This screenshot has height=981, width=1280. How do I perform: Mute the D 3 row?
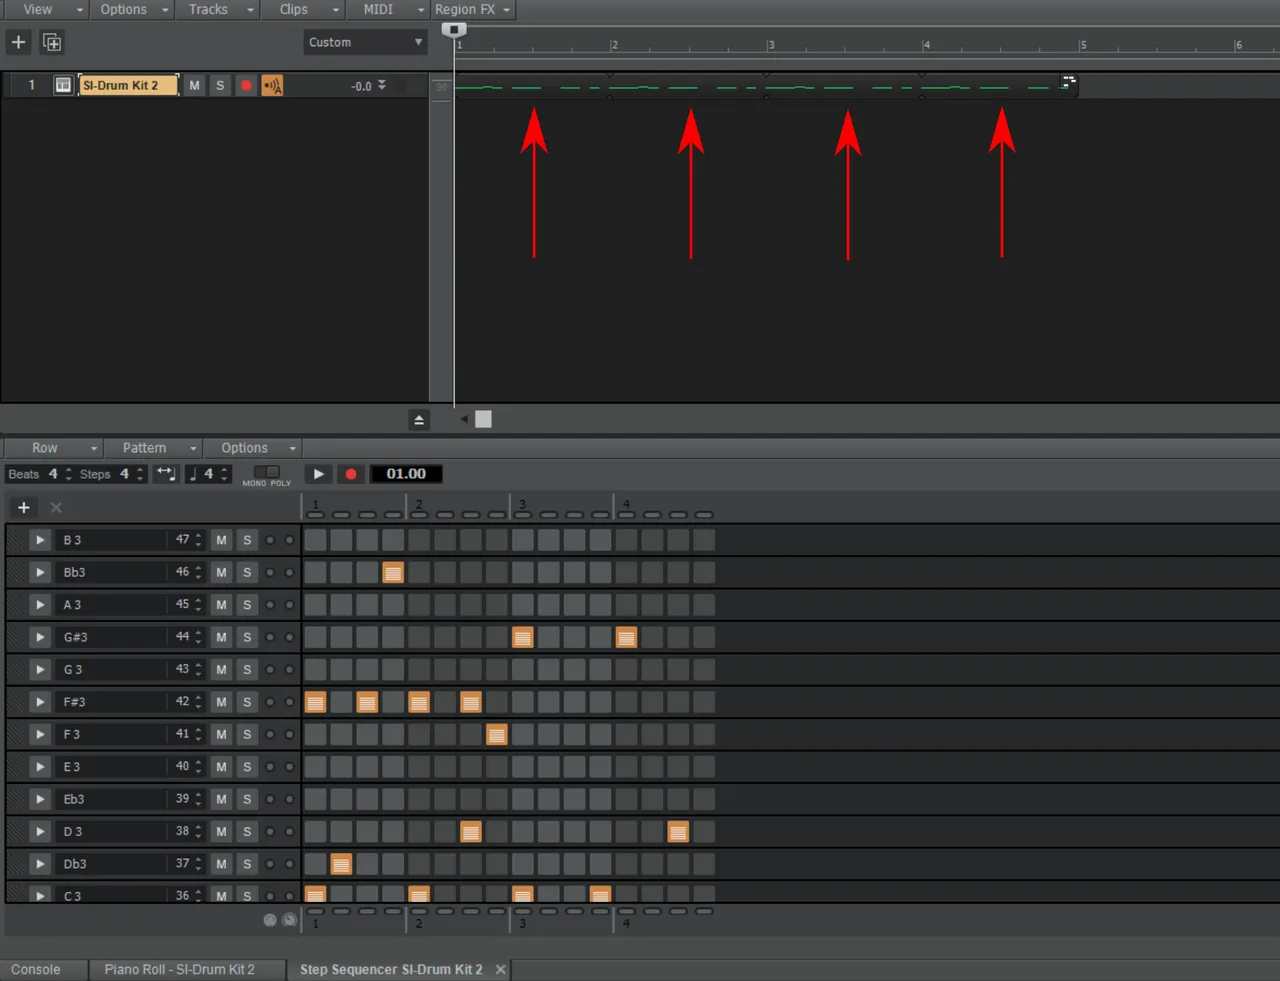[221, 831]
